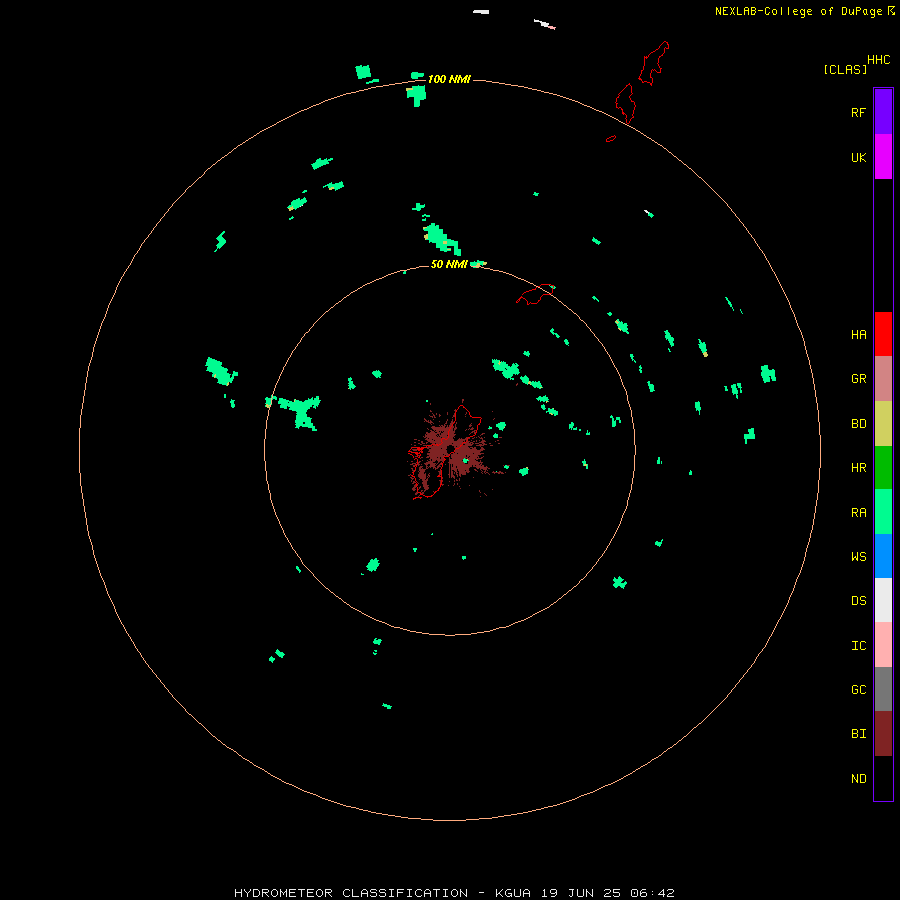Click the brown BI legend swatch

(x=883, y=734)
